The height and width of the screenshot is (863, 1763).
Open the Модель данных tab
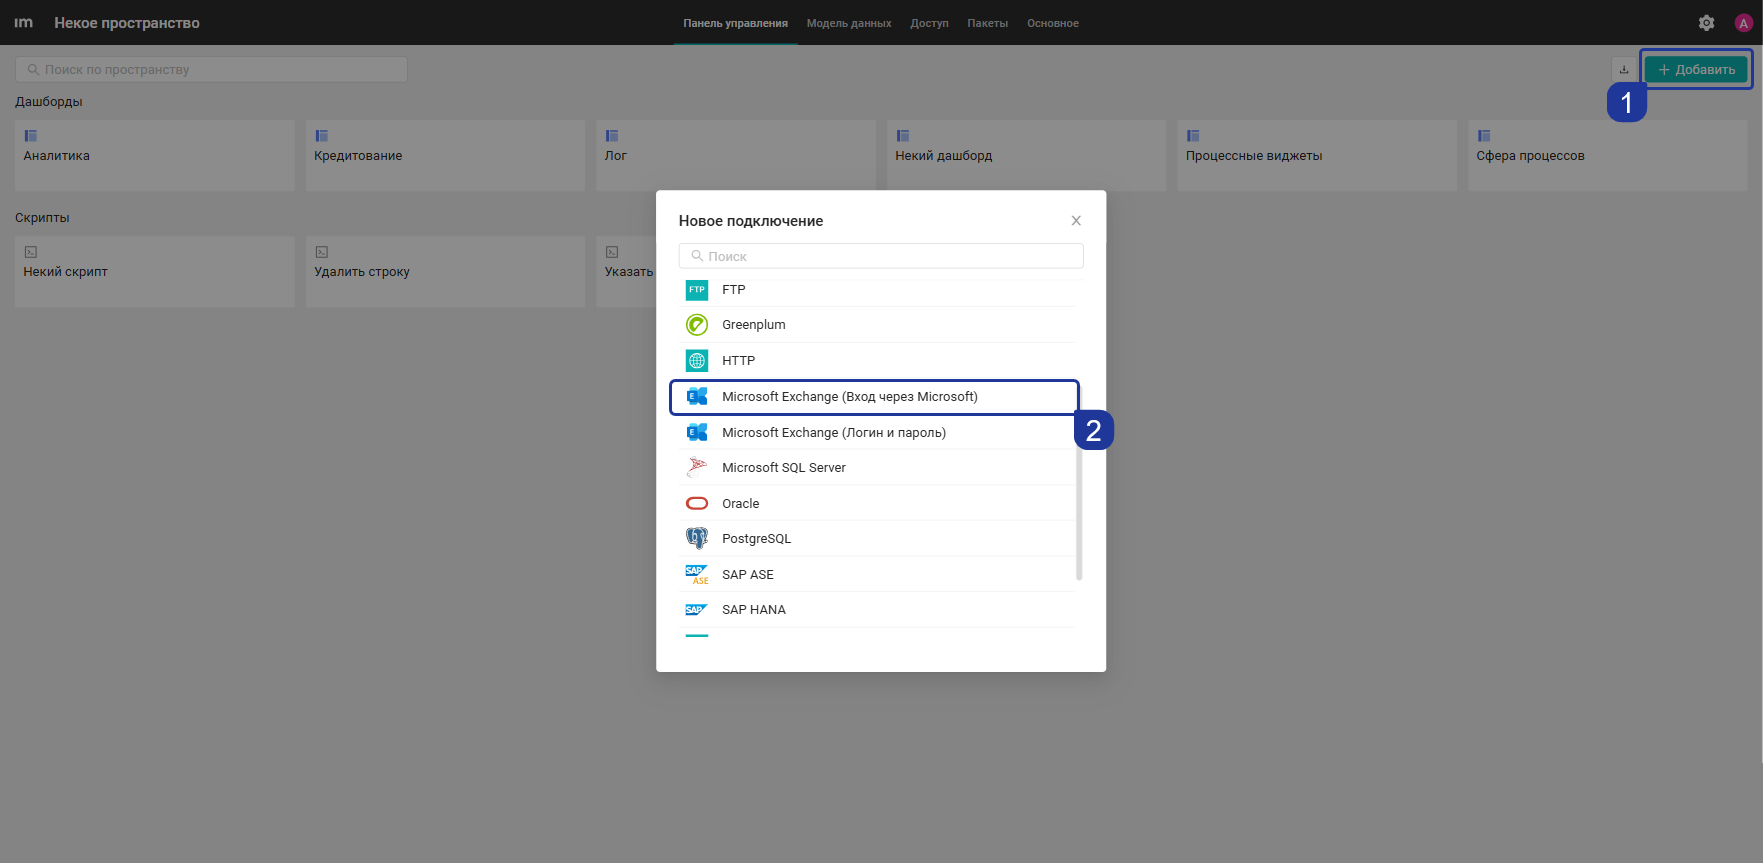(849, 23)
